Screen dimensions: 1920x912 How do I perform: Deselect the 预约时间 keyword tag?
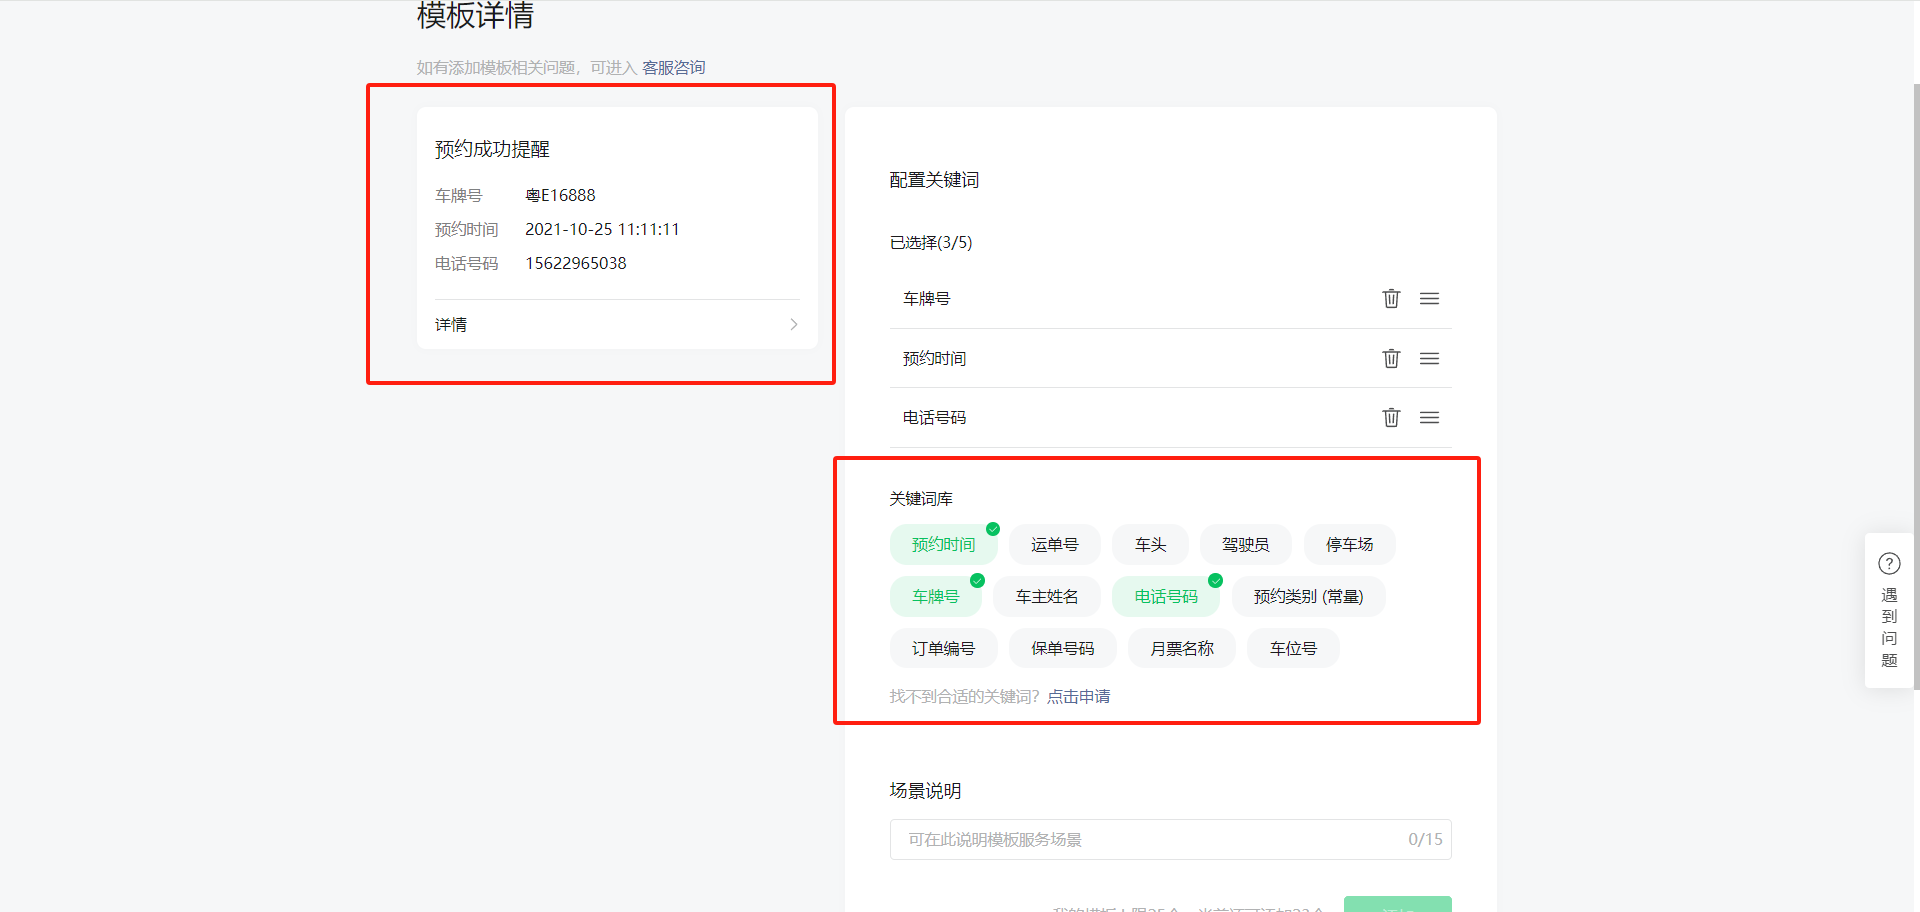[x=943, y=545]
